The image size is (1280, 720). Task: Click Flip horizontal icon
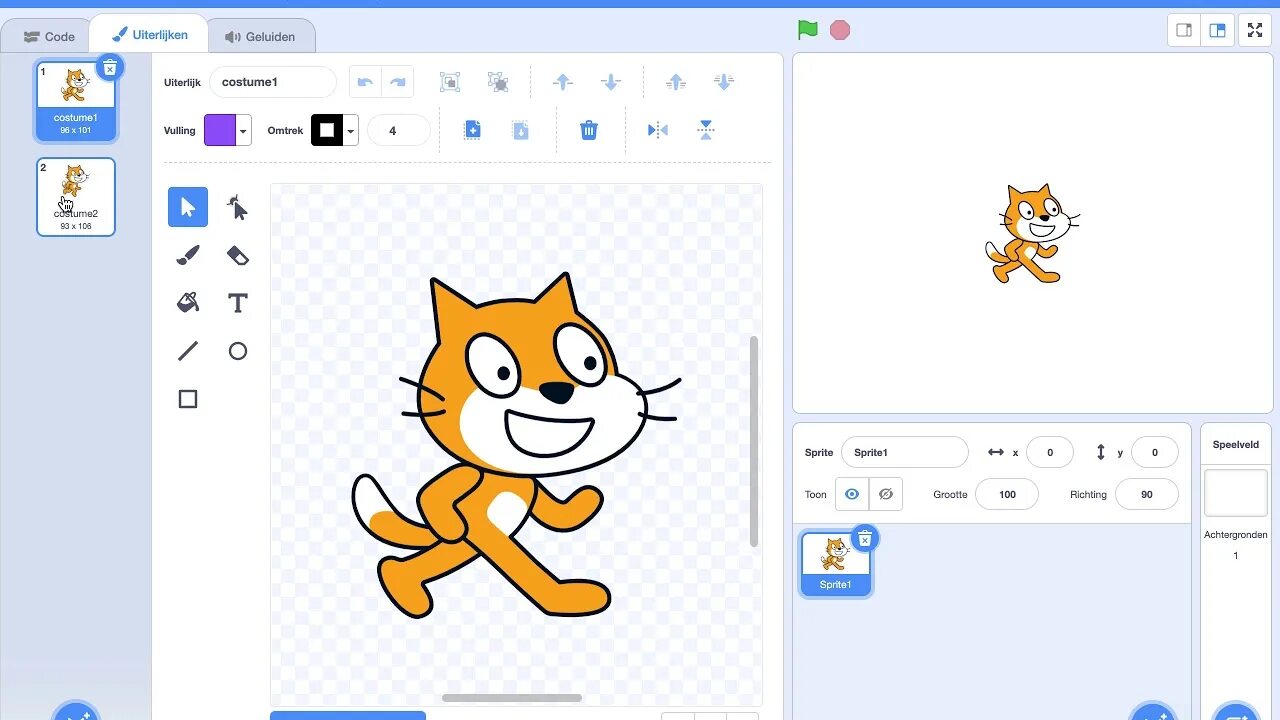(x=657, y=130)
